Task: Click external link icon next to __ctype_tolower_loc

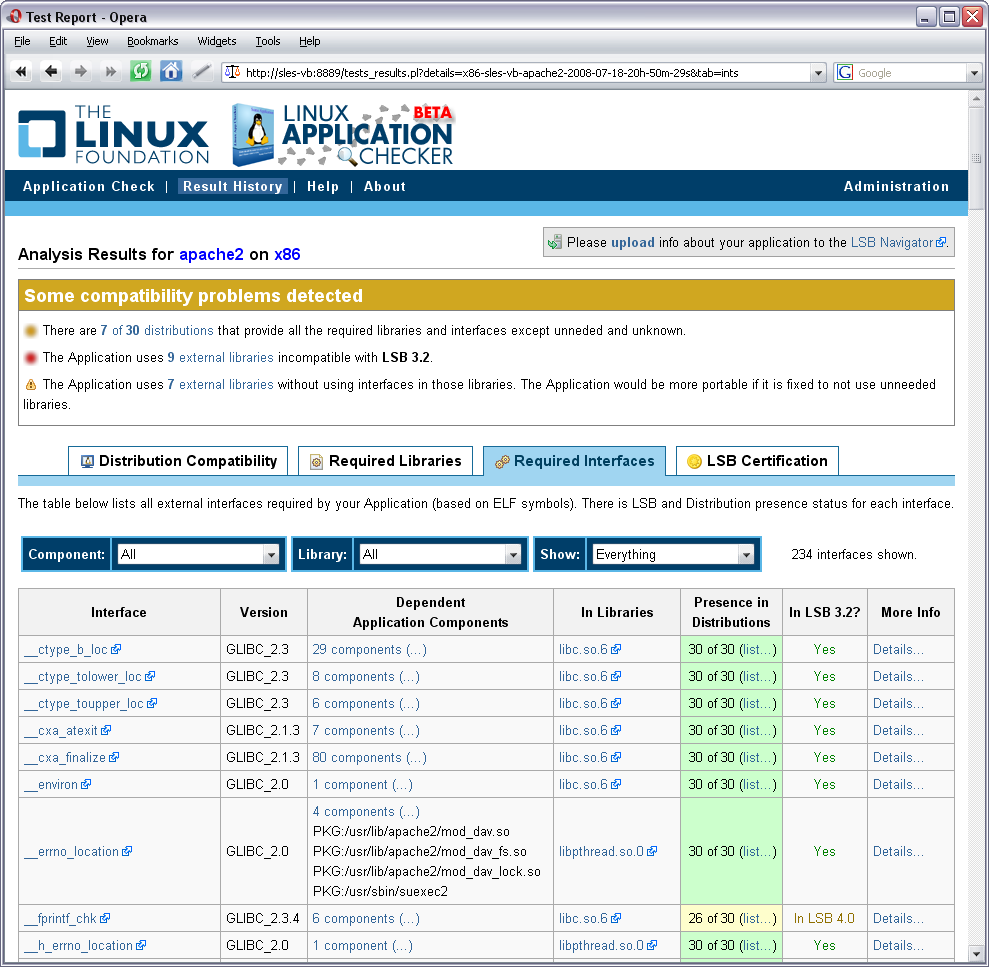Action: [x=149, y=676]
